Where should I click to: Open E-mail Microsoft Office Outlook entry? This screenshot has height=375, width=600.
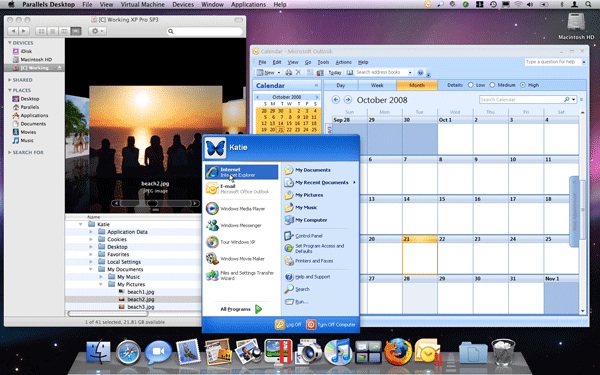[241, 189]
